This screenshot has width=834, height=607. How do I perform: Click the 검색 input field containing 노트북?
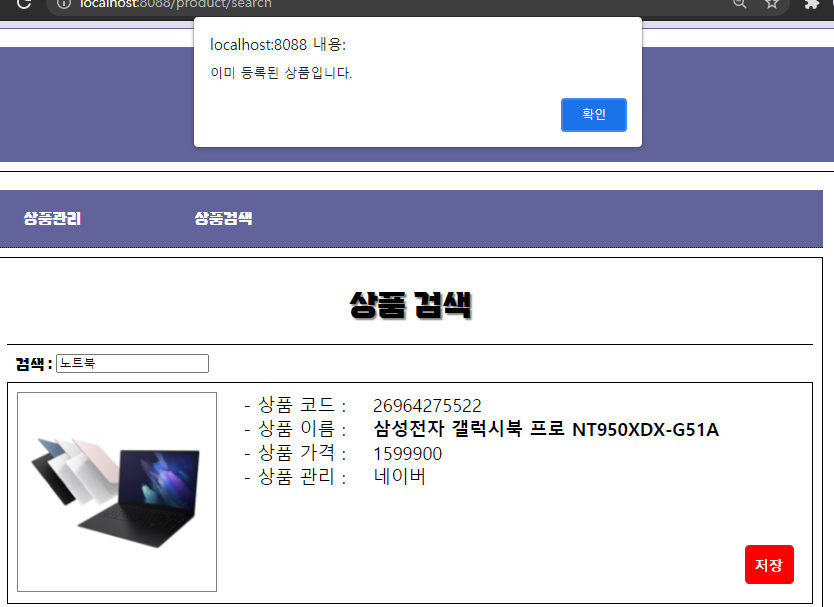pyautogui.click(x=132, y=363)
